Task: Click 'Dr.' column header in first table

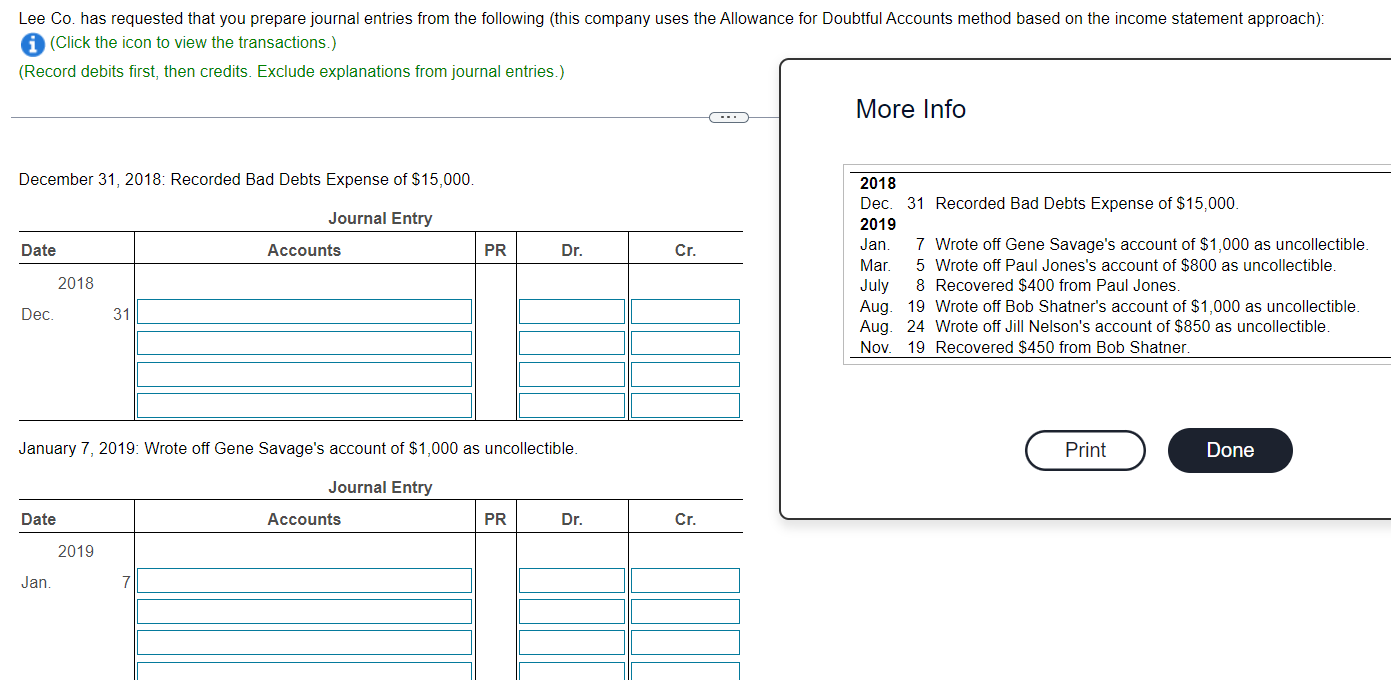Action: (572, 251)
